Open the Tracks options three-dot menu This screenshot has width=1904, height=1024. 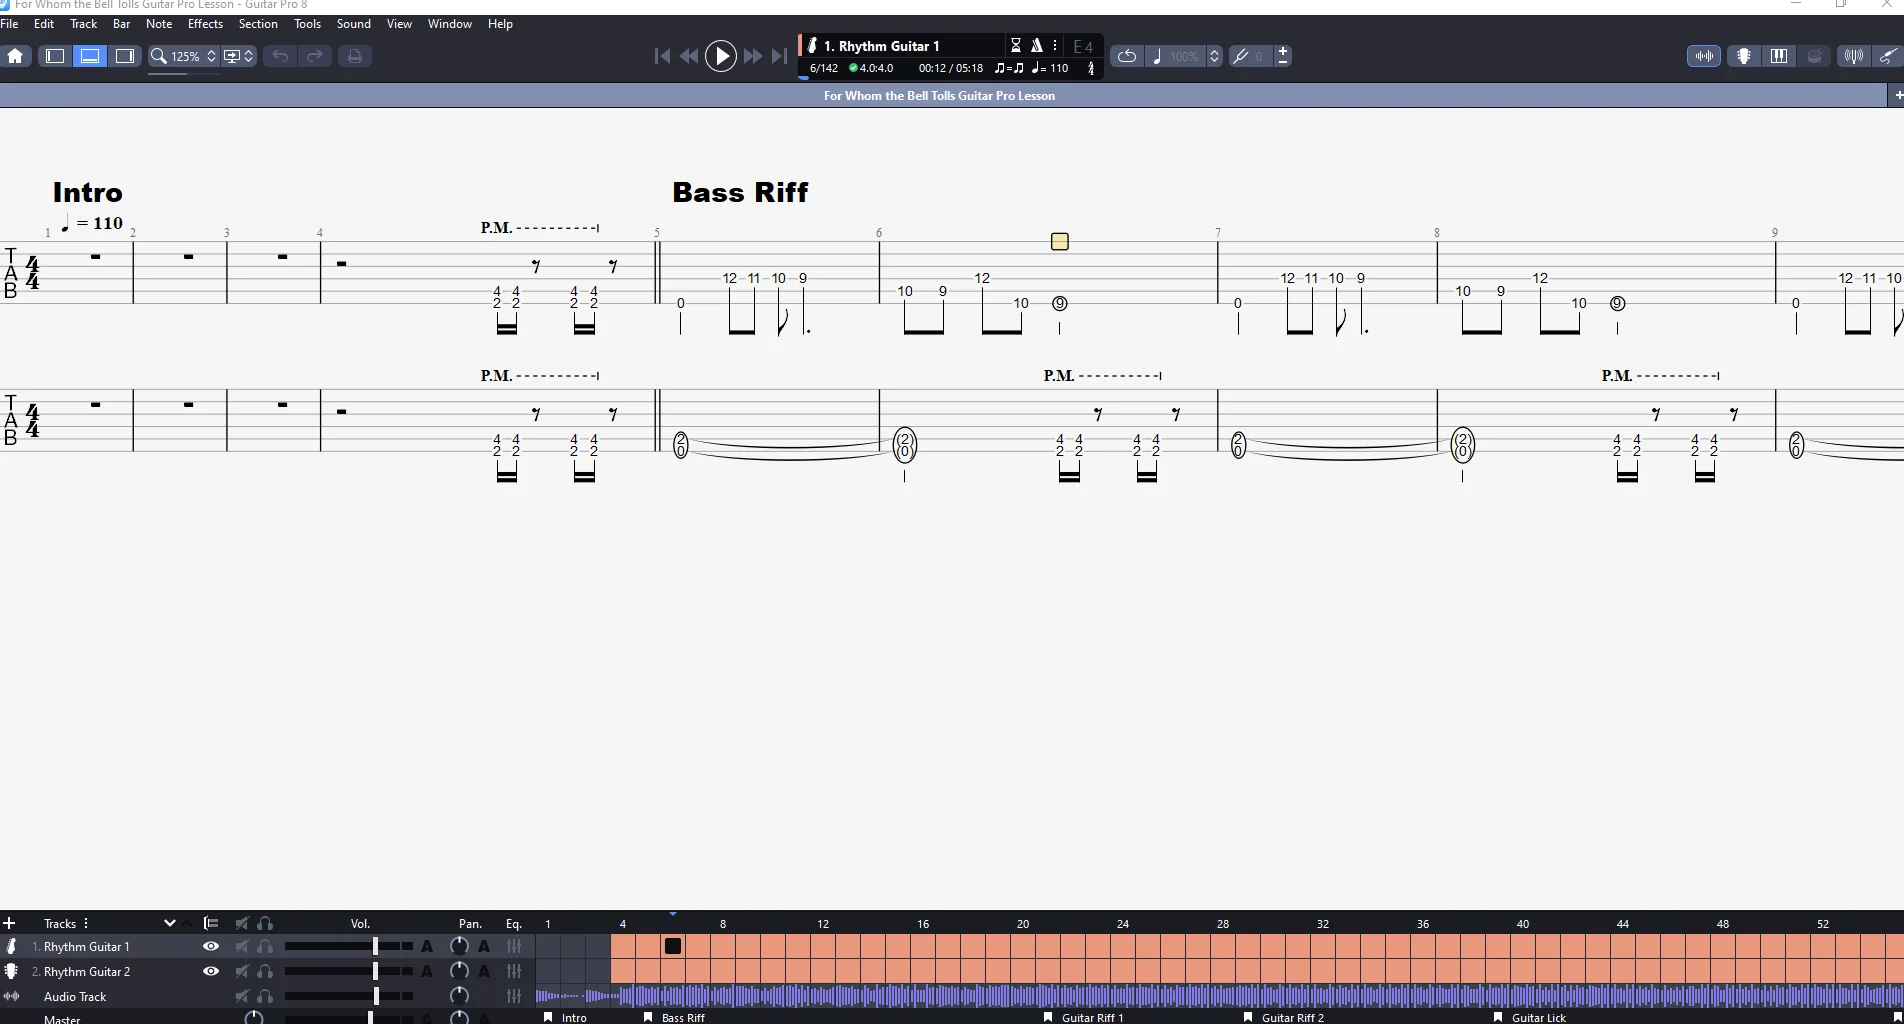point(86,923)
